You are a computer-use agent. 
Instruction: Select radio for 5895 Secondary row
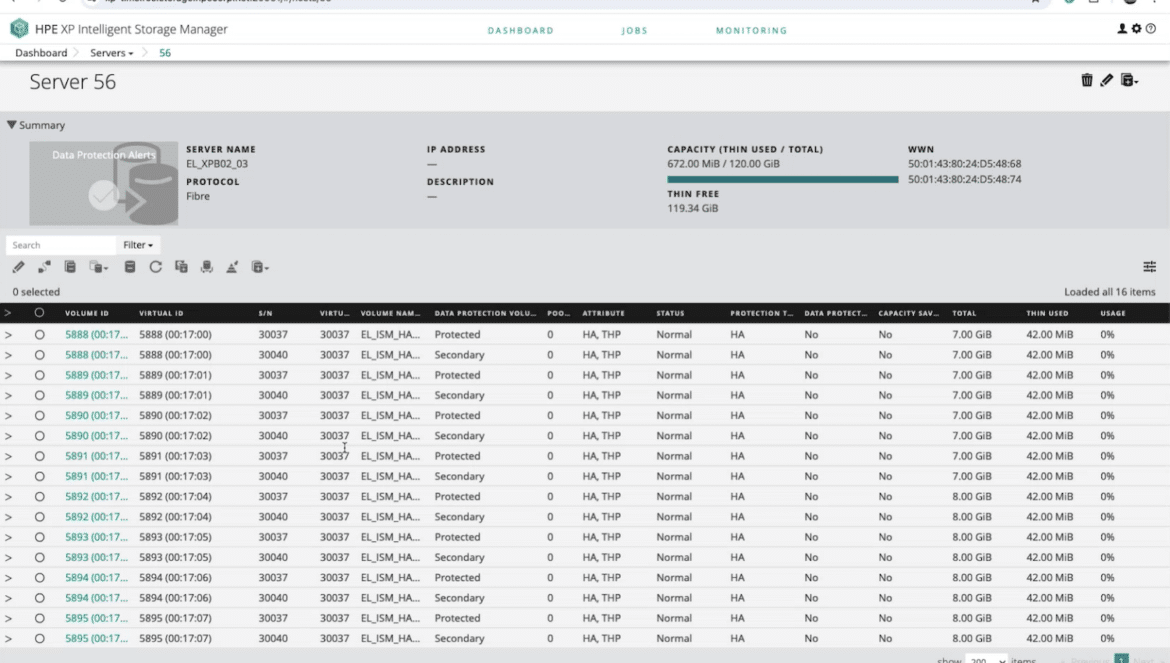[x=40, y=638]
